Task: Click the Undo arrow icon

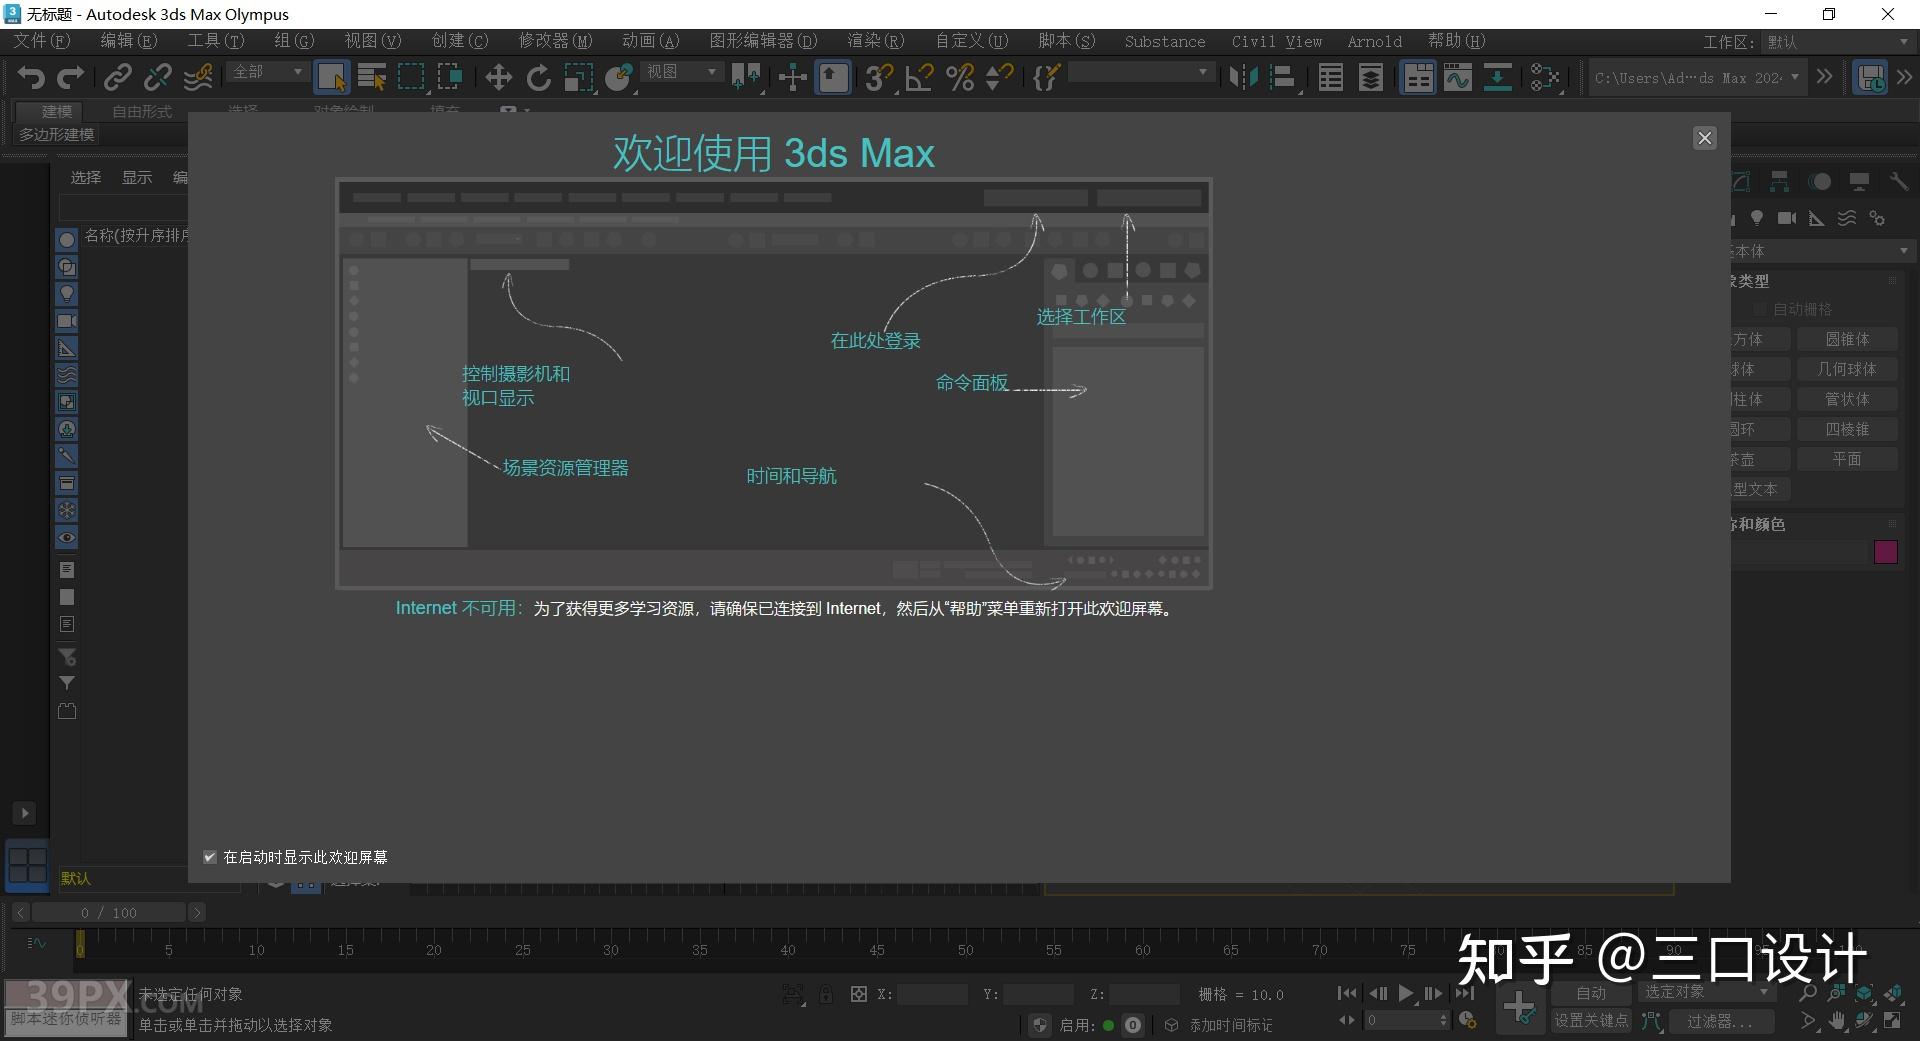Action: click(x=30, y=77)
